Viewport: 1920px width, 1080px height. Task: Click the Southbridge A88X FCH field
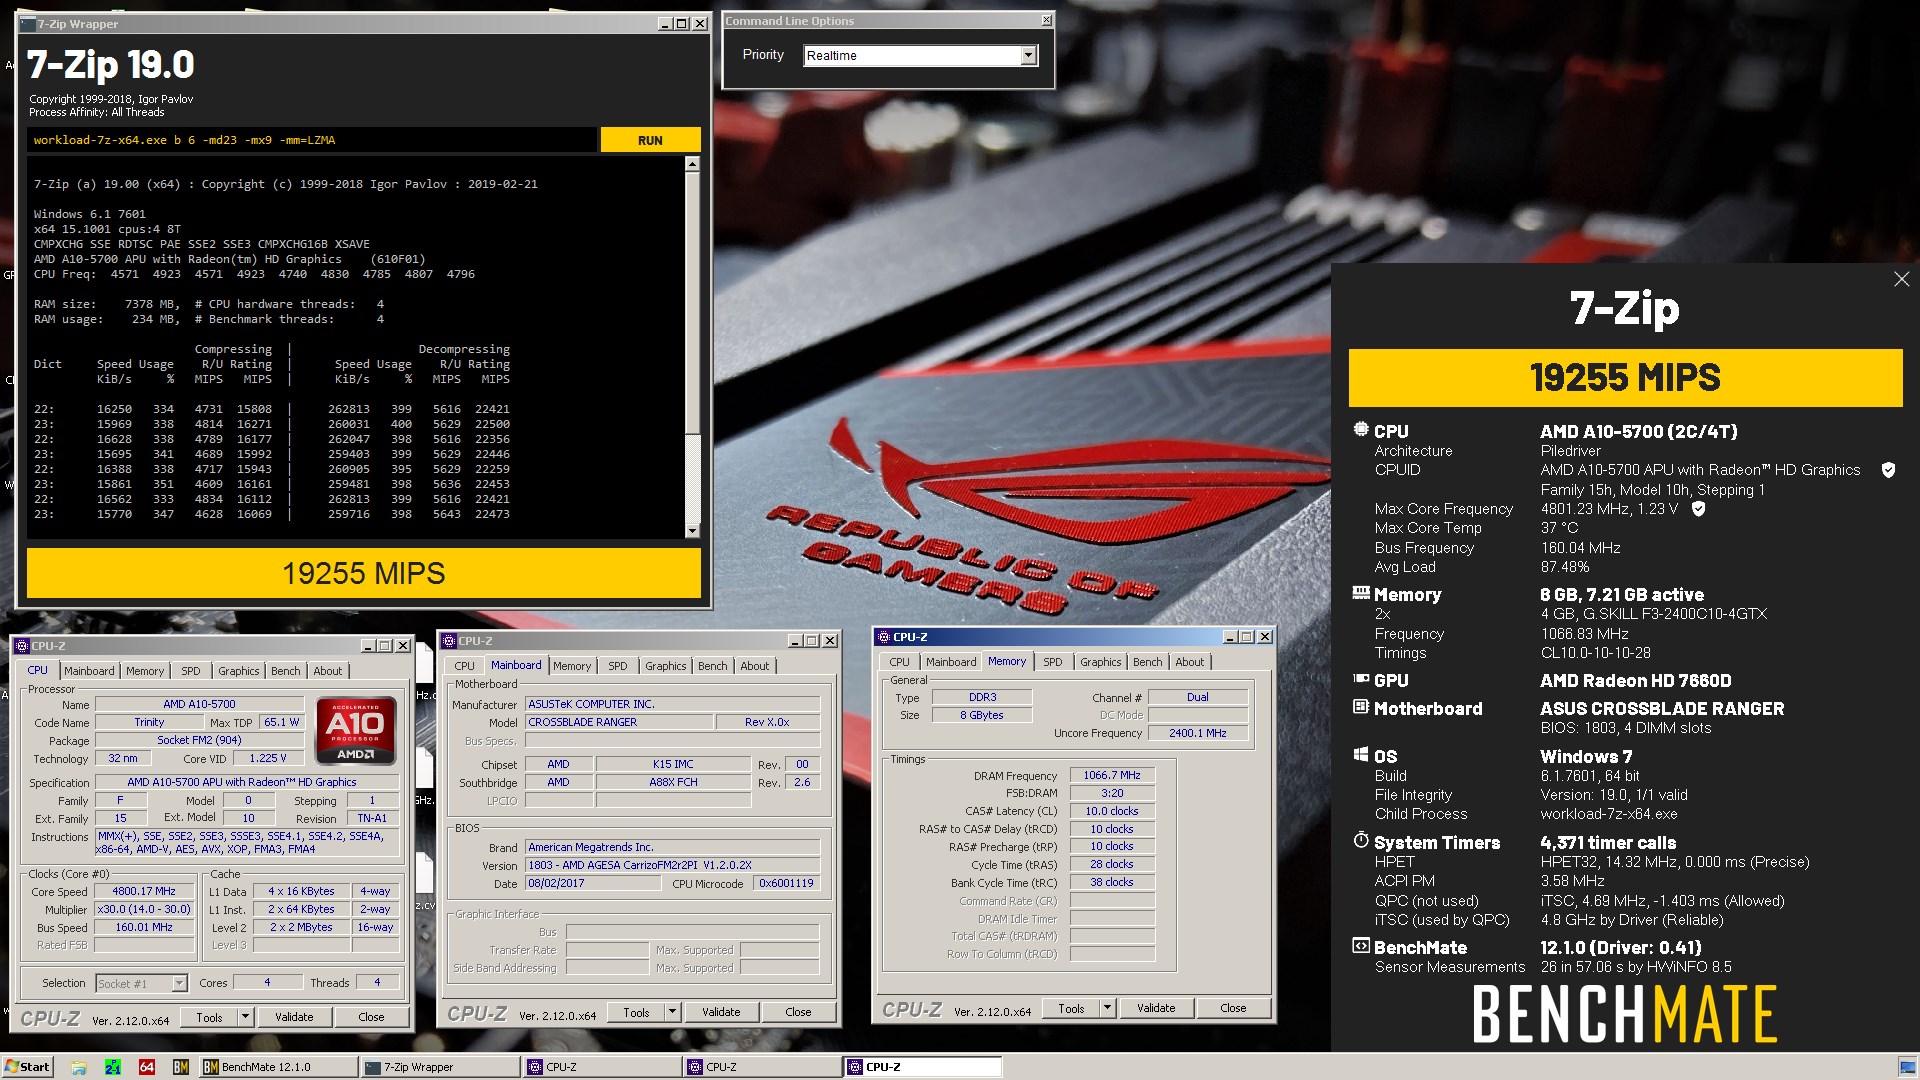(x=673, y=783)
